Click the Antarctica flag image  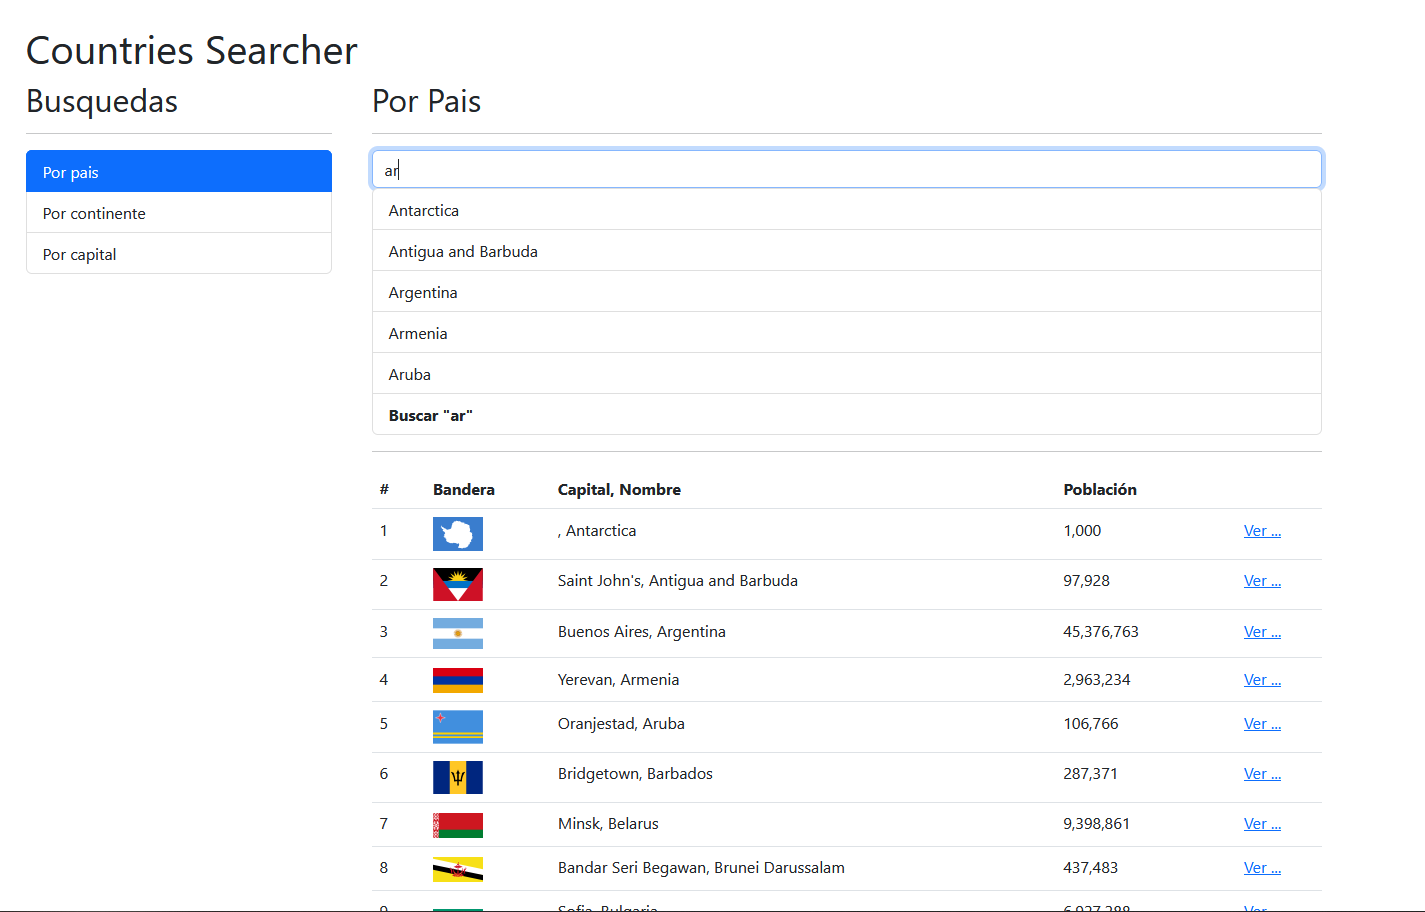click(x=458, y=534)
